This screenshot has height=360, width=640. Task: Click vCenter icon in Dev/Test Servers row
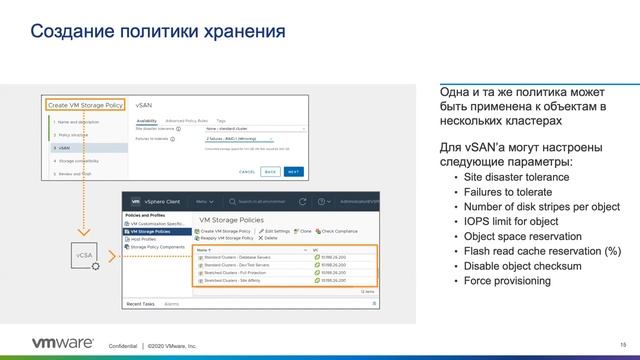pos(317,265)
